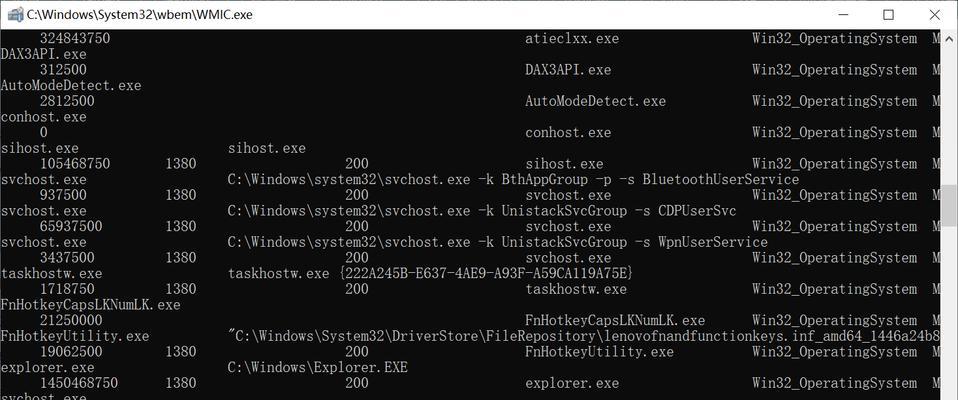Click the WpnUserService svchost command line
Viewport: 958px width, 400px height.
point(497,242)
